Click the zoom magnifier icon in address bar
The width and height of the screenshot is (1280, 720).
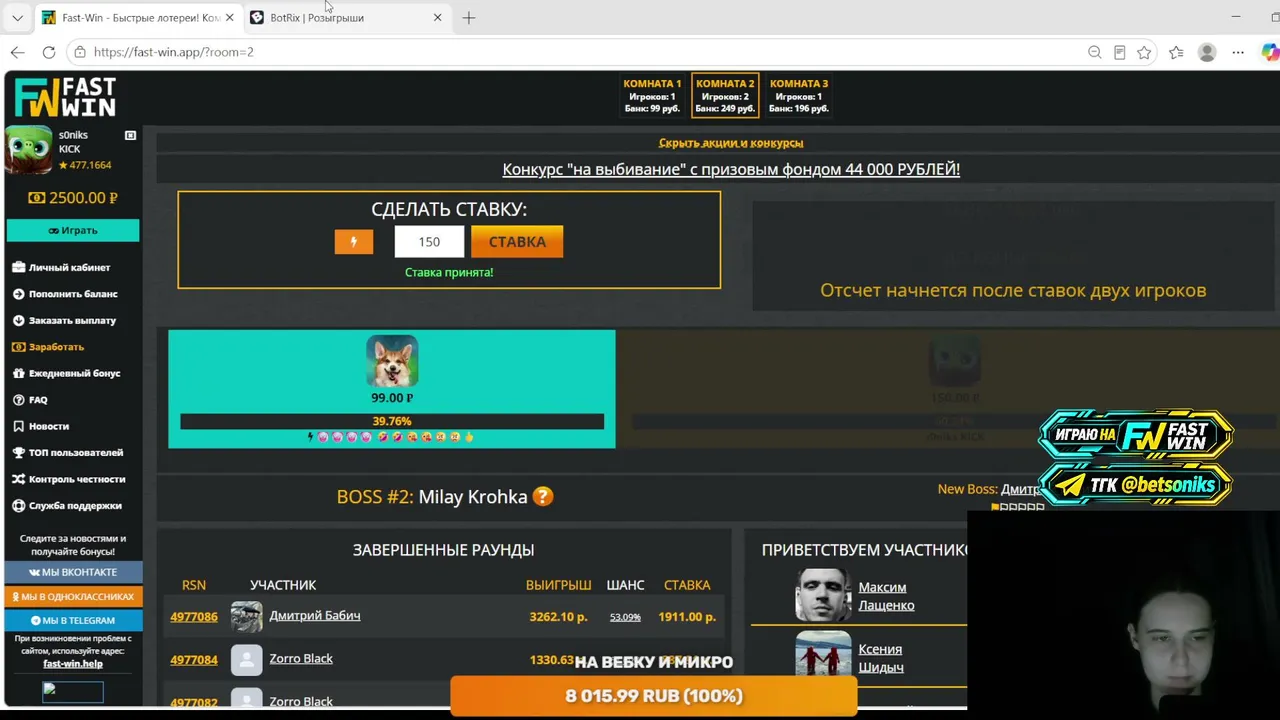click(1095, 52)
